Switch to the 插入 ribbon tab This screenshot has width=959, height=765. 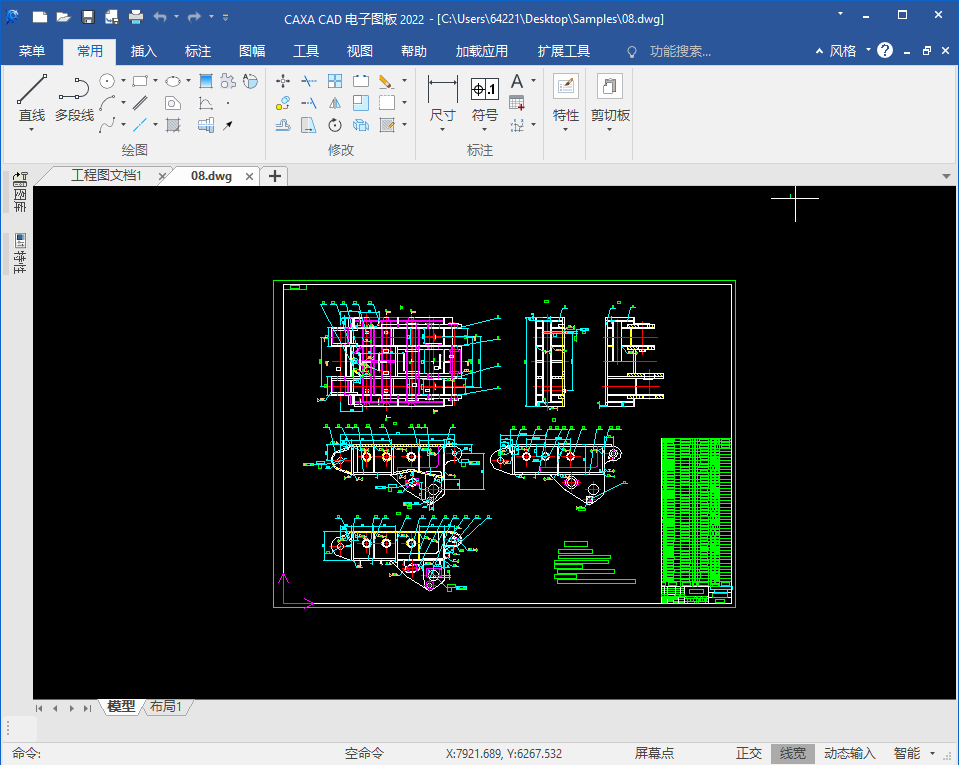coord(144,51)
